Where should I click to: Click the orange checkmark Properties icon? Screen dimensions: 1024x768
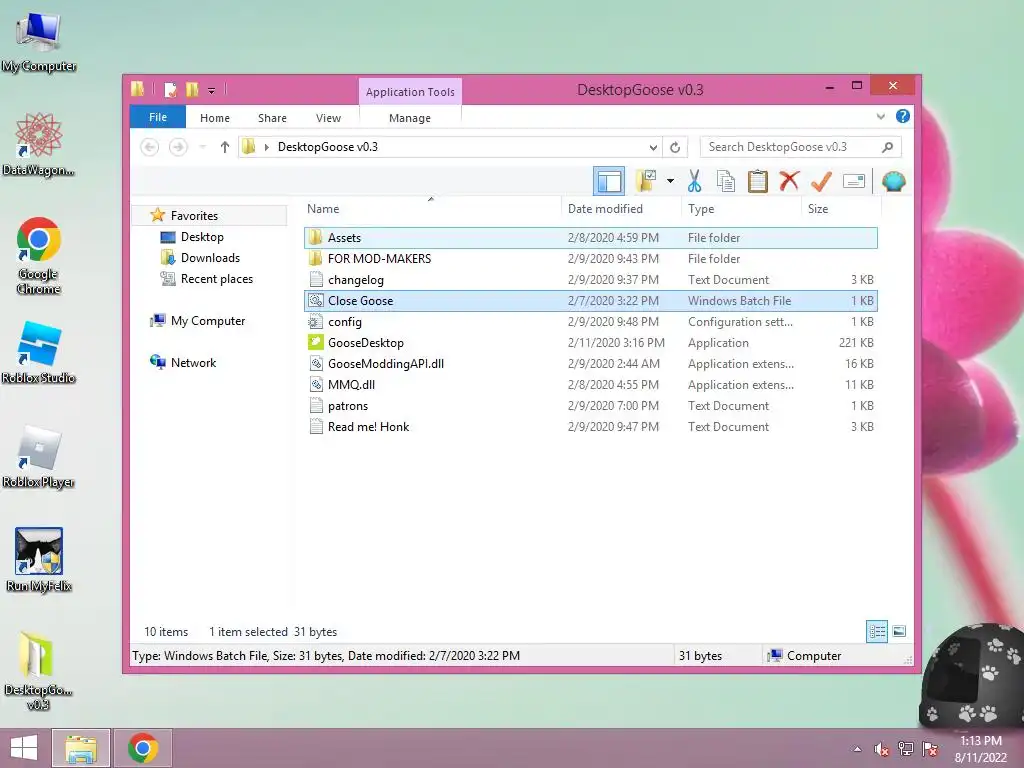[821, 181]
